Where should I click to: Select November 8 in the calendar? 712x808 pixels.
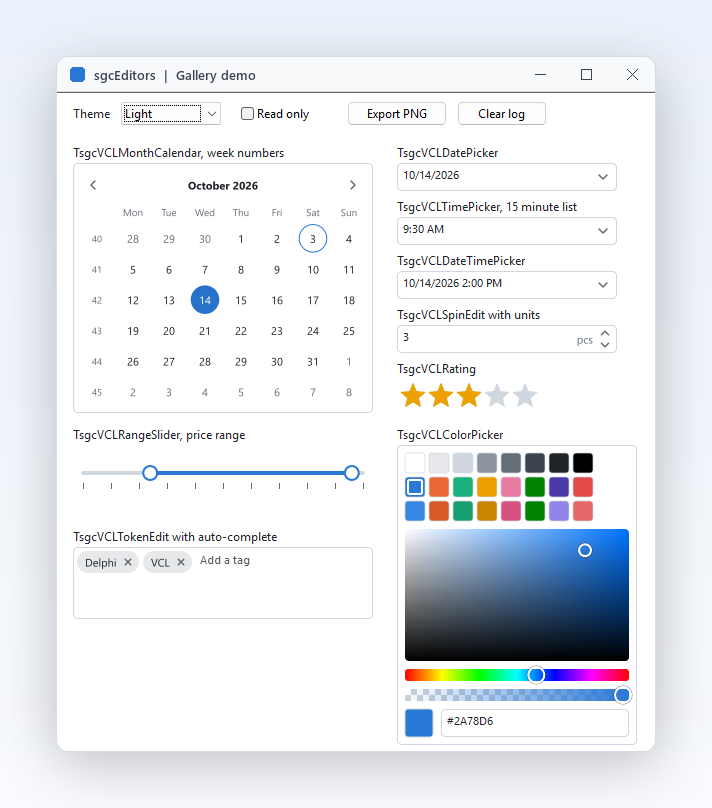coord(349,393)
